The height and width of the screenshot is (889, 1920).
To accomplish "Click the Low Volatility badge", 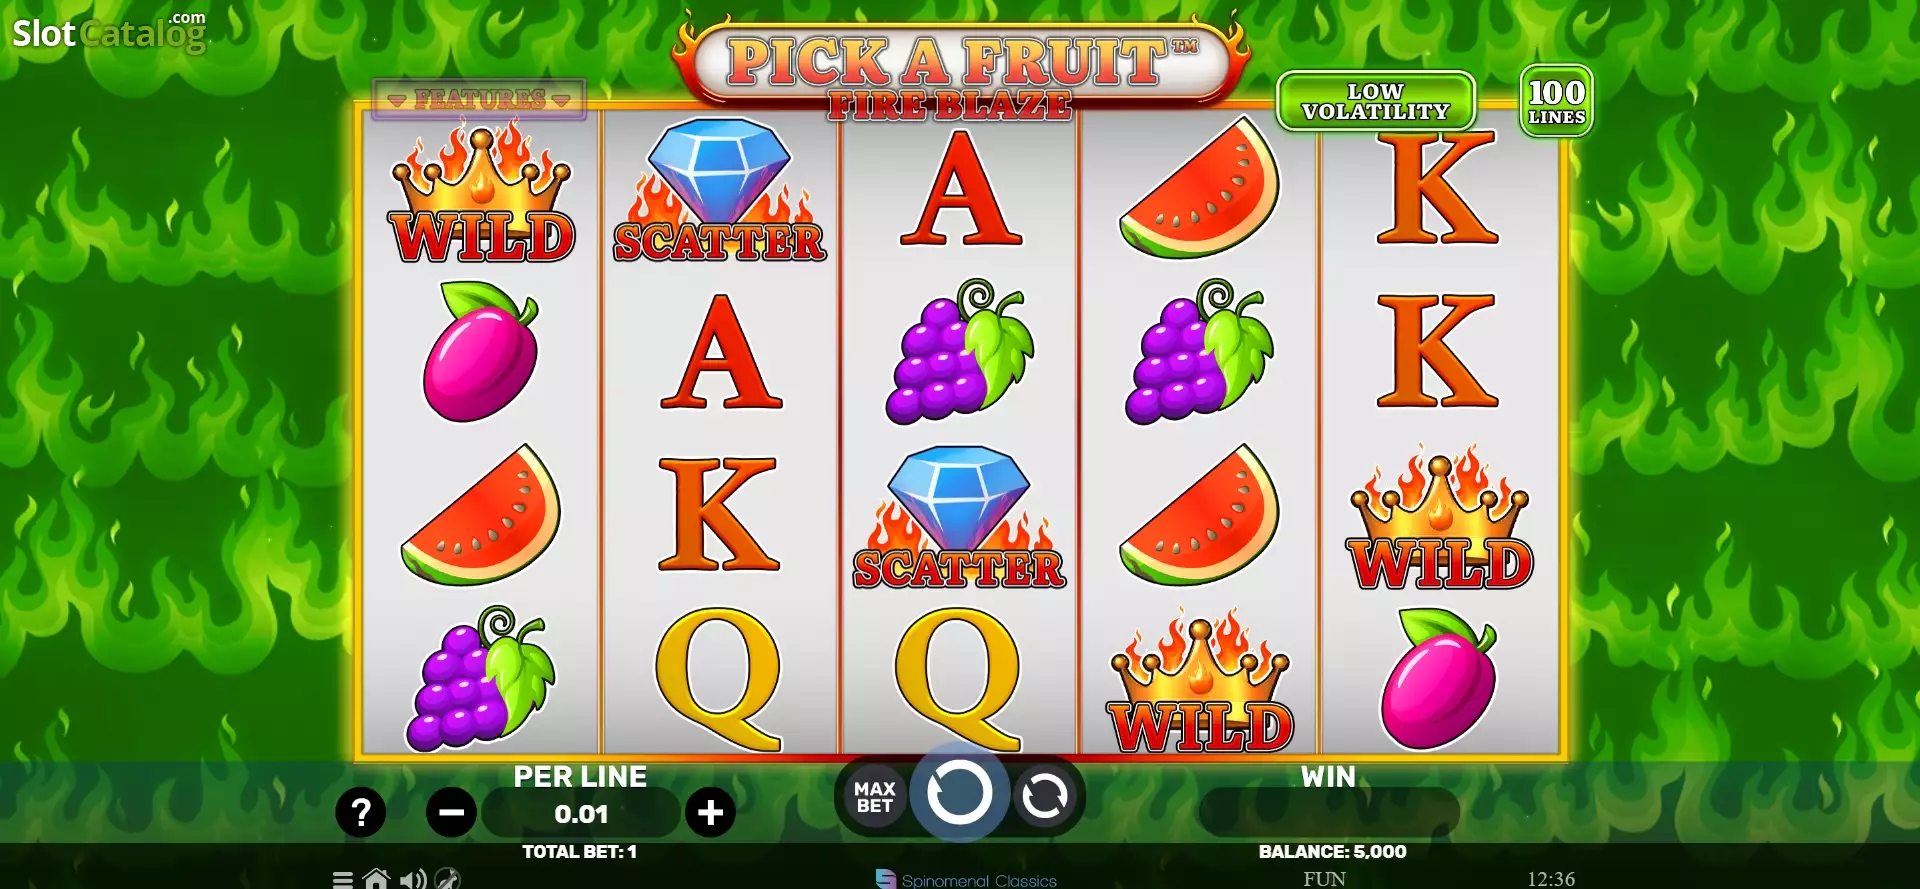I will (x=1376, y=101).
